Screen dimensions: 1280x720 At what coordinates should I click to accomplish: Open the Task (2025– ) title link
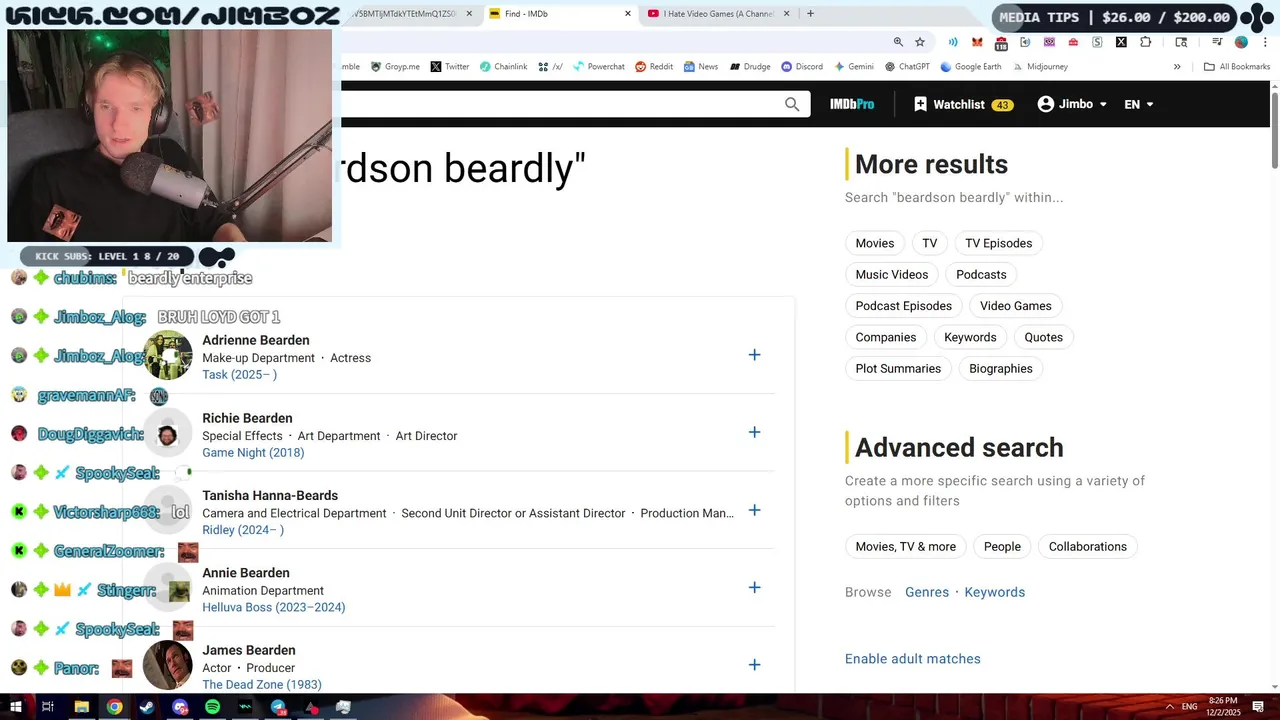point(239,375)
